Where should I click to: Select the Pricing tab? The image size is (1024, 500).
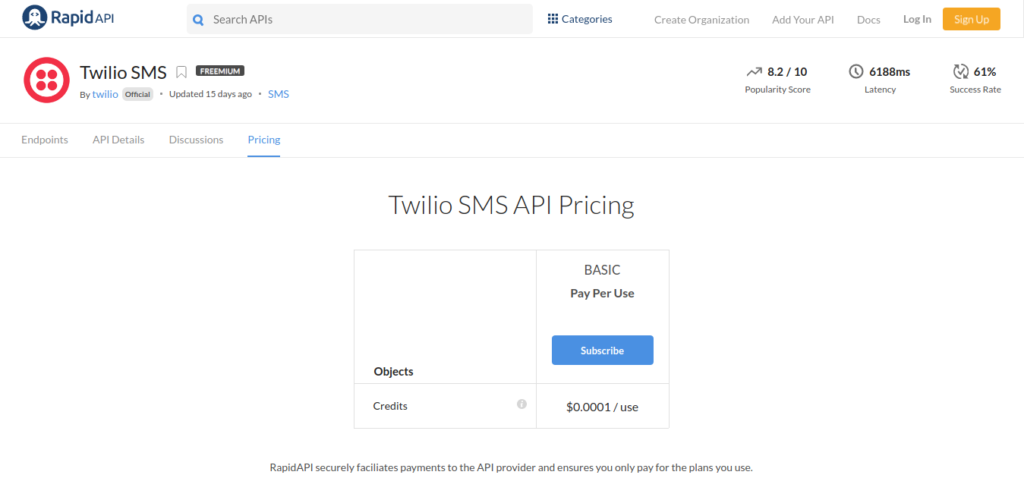click(x=264, y=140)
